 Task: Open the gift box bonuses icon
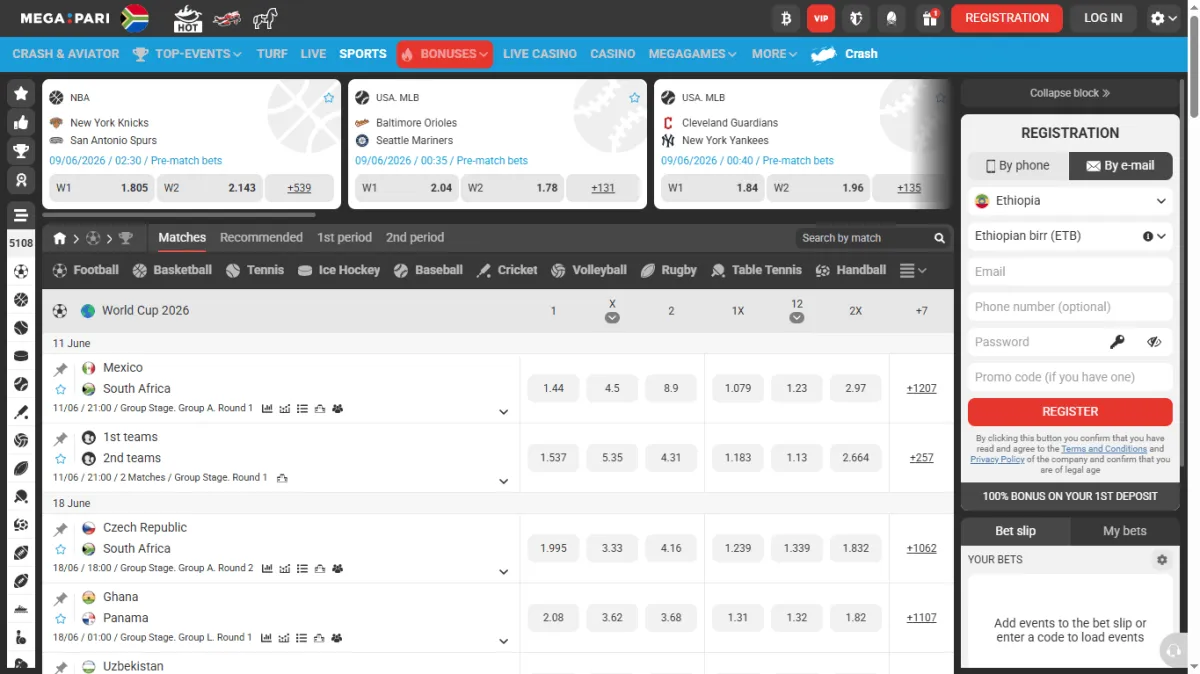[929, 18]
